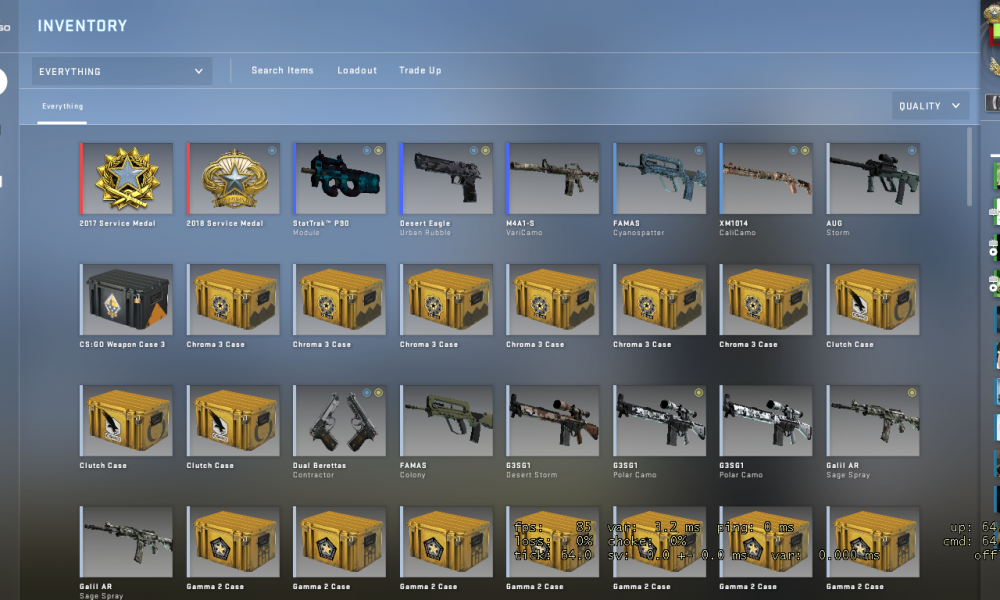This screenshot has width=1000, height=600.
Task: Select the CS:GO Weapon Case 3
Action: pyautogui.click(x=126, y=300)
